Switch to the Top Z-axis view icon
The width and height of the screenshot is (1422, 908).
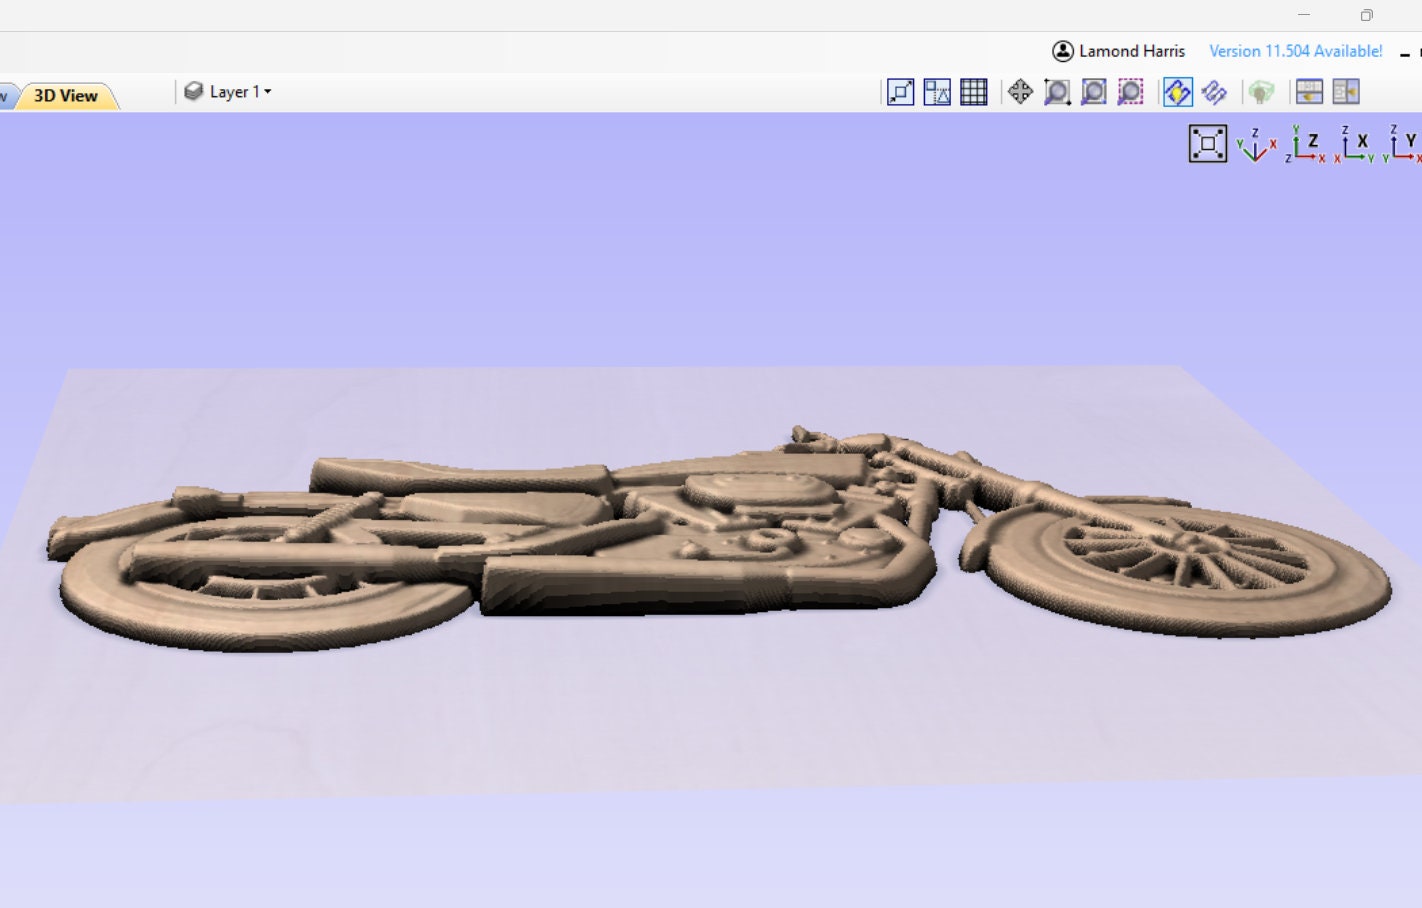coord(1305,143)
